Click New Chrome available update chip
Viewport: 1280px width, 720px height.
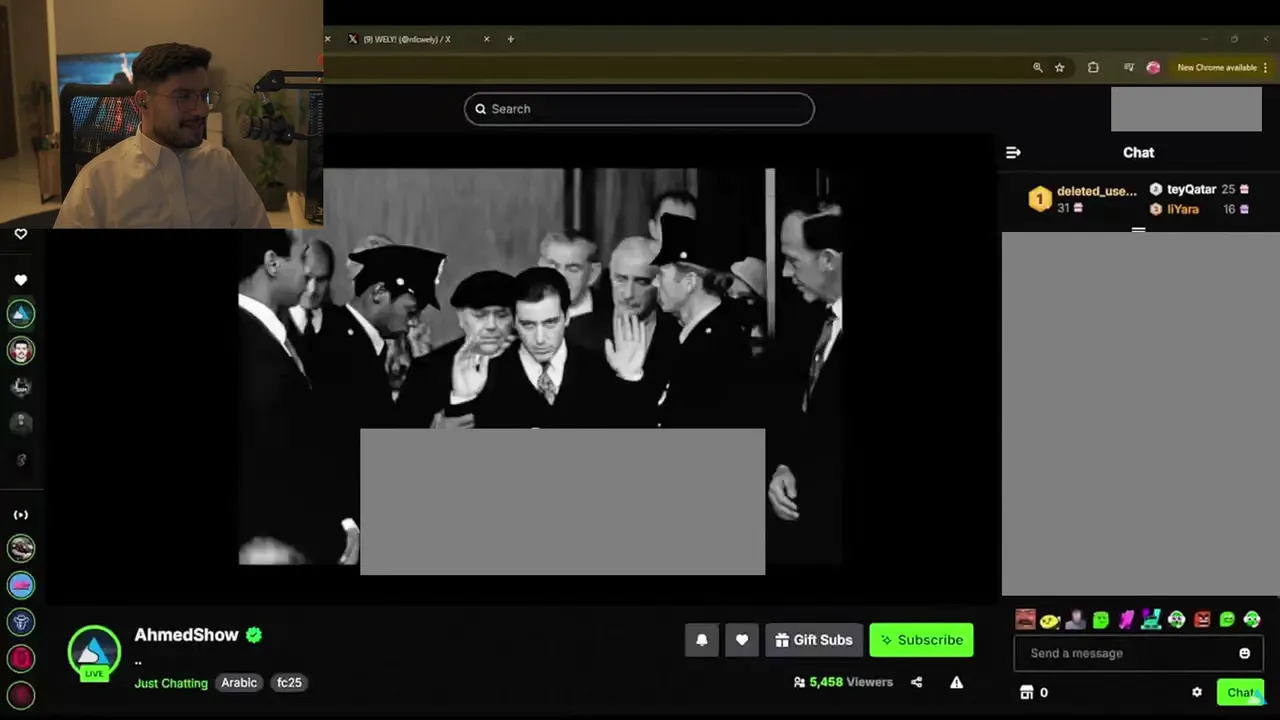[x=1217, y=67]
